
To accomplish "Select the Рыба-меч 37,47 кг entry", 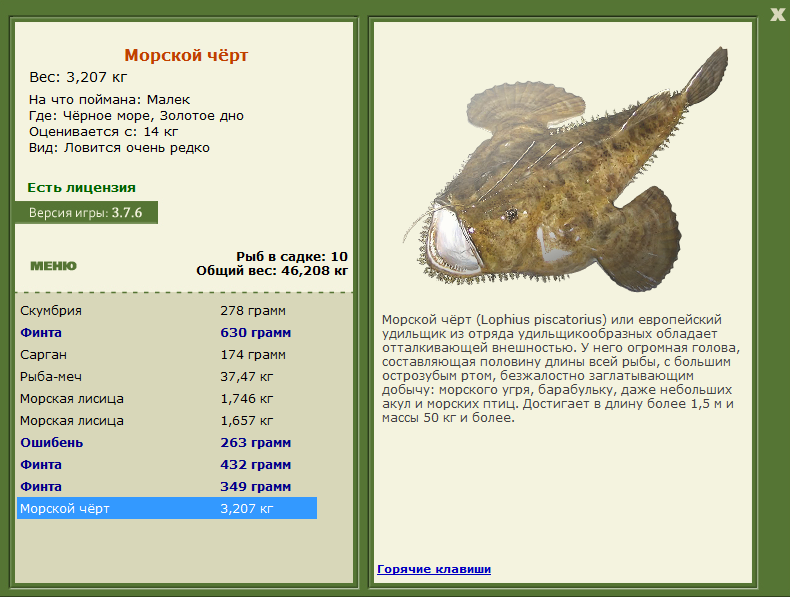I will [167, 377].
